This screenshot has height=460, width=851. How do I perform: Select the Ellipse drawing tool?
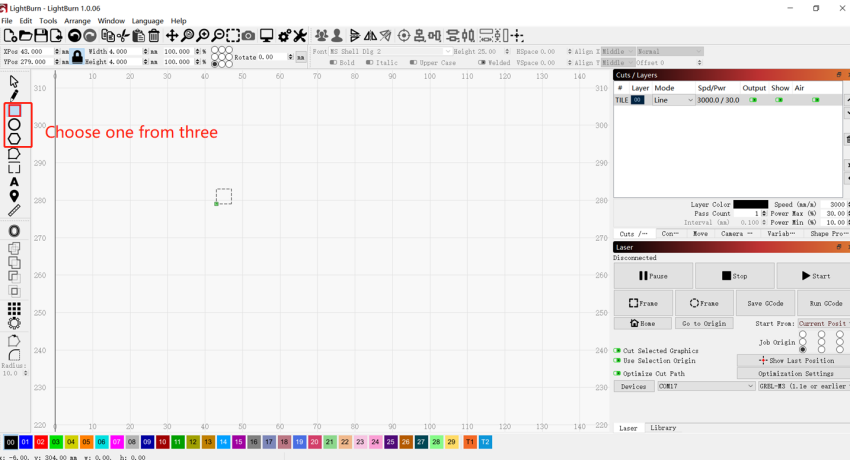point(14,125)
